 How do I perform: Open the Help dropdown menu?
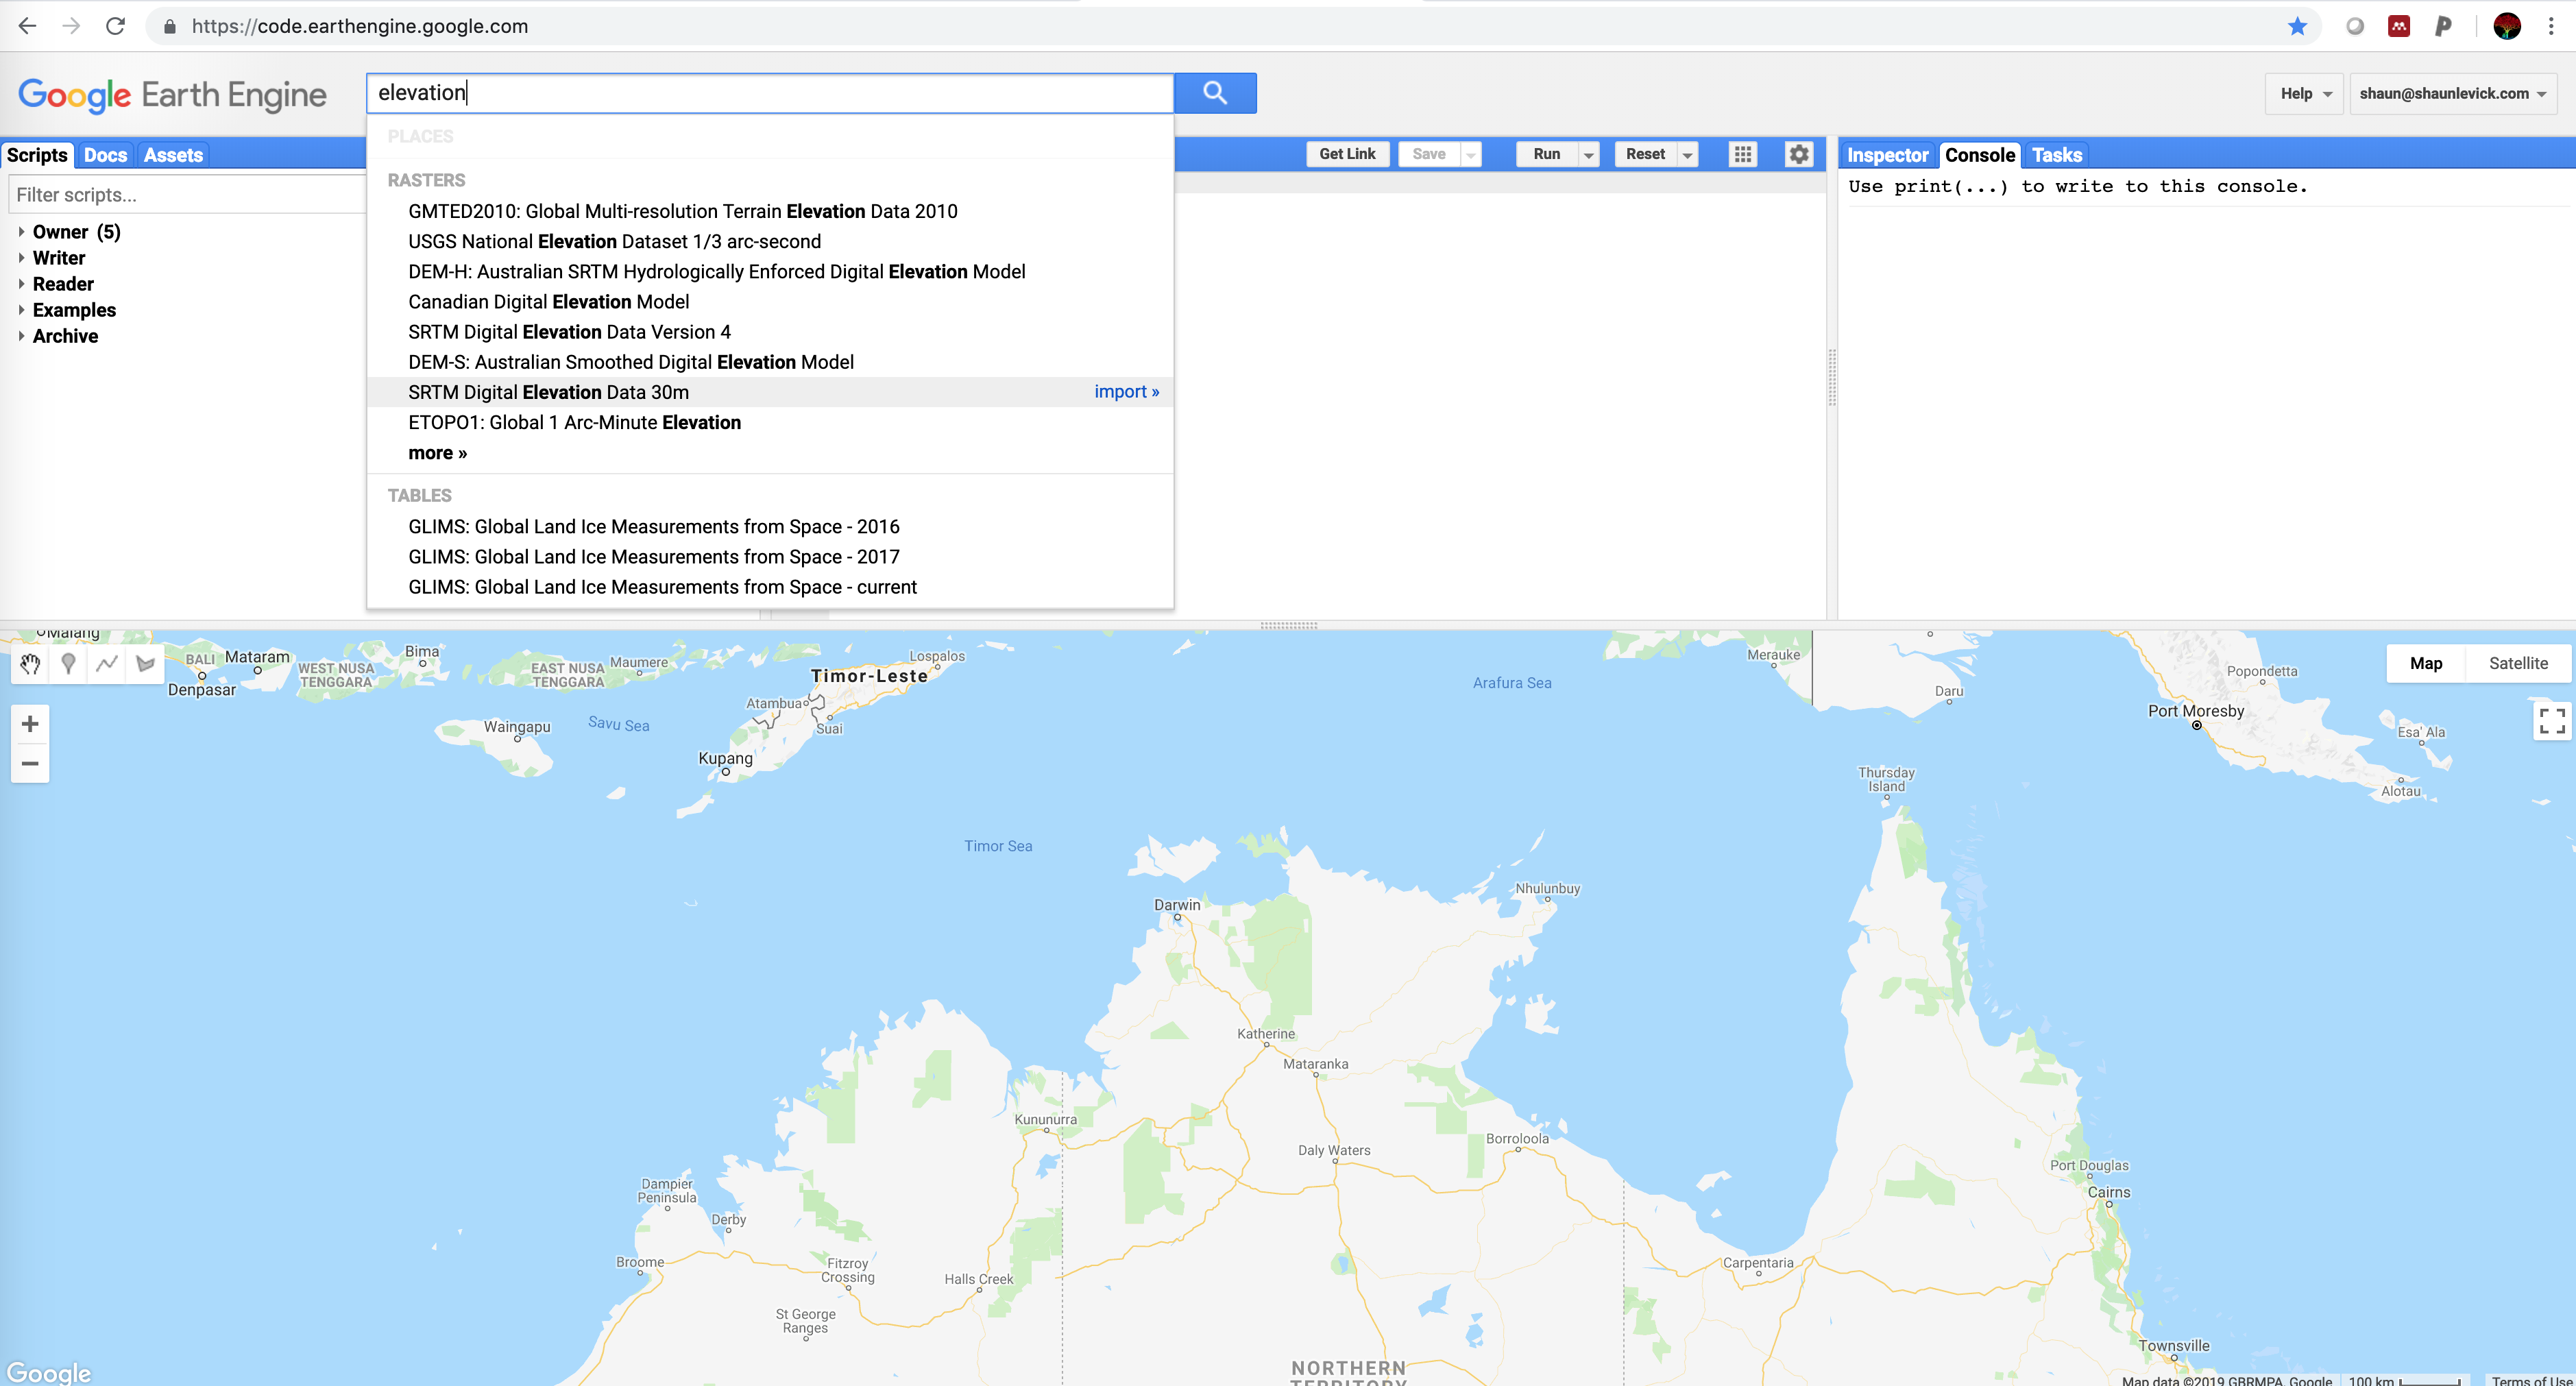pyautogui.click(x=2304, y=93)
